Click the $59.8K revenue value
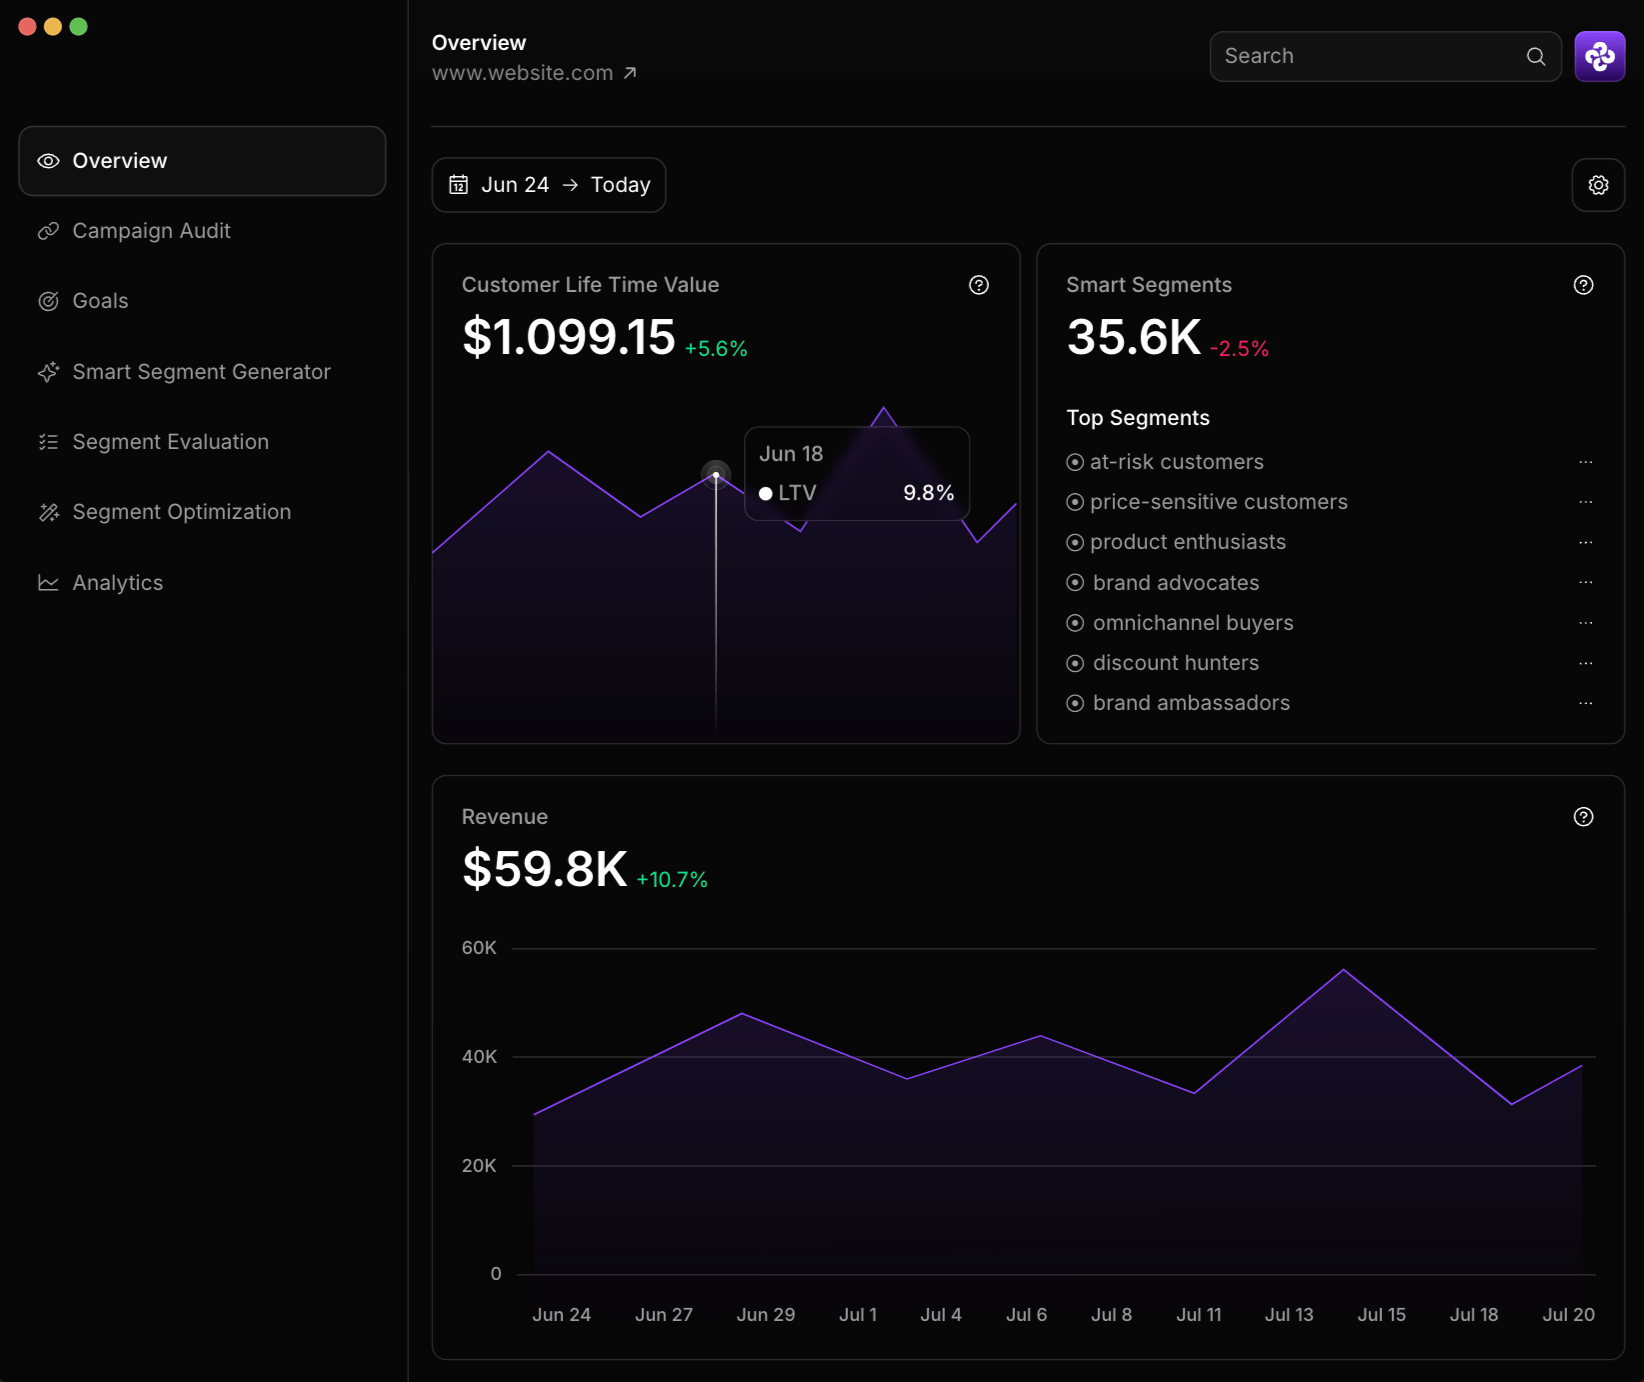The width and height of the screenshot is (1644, 1382). pyautogui.click(x=545, y=868)
